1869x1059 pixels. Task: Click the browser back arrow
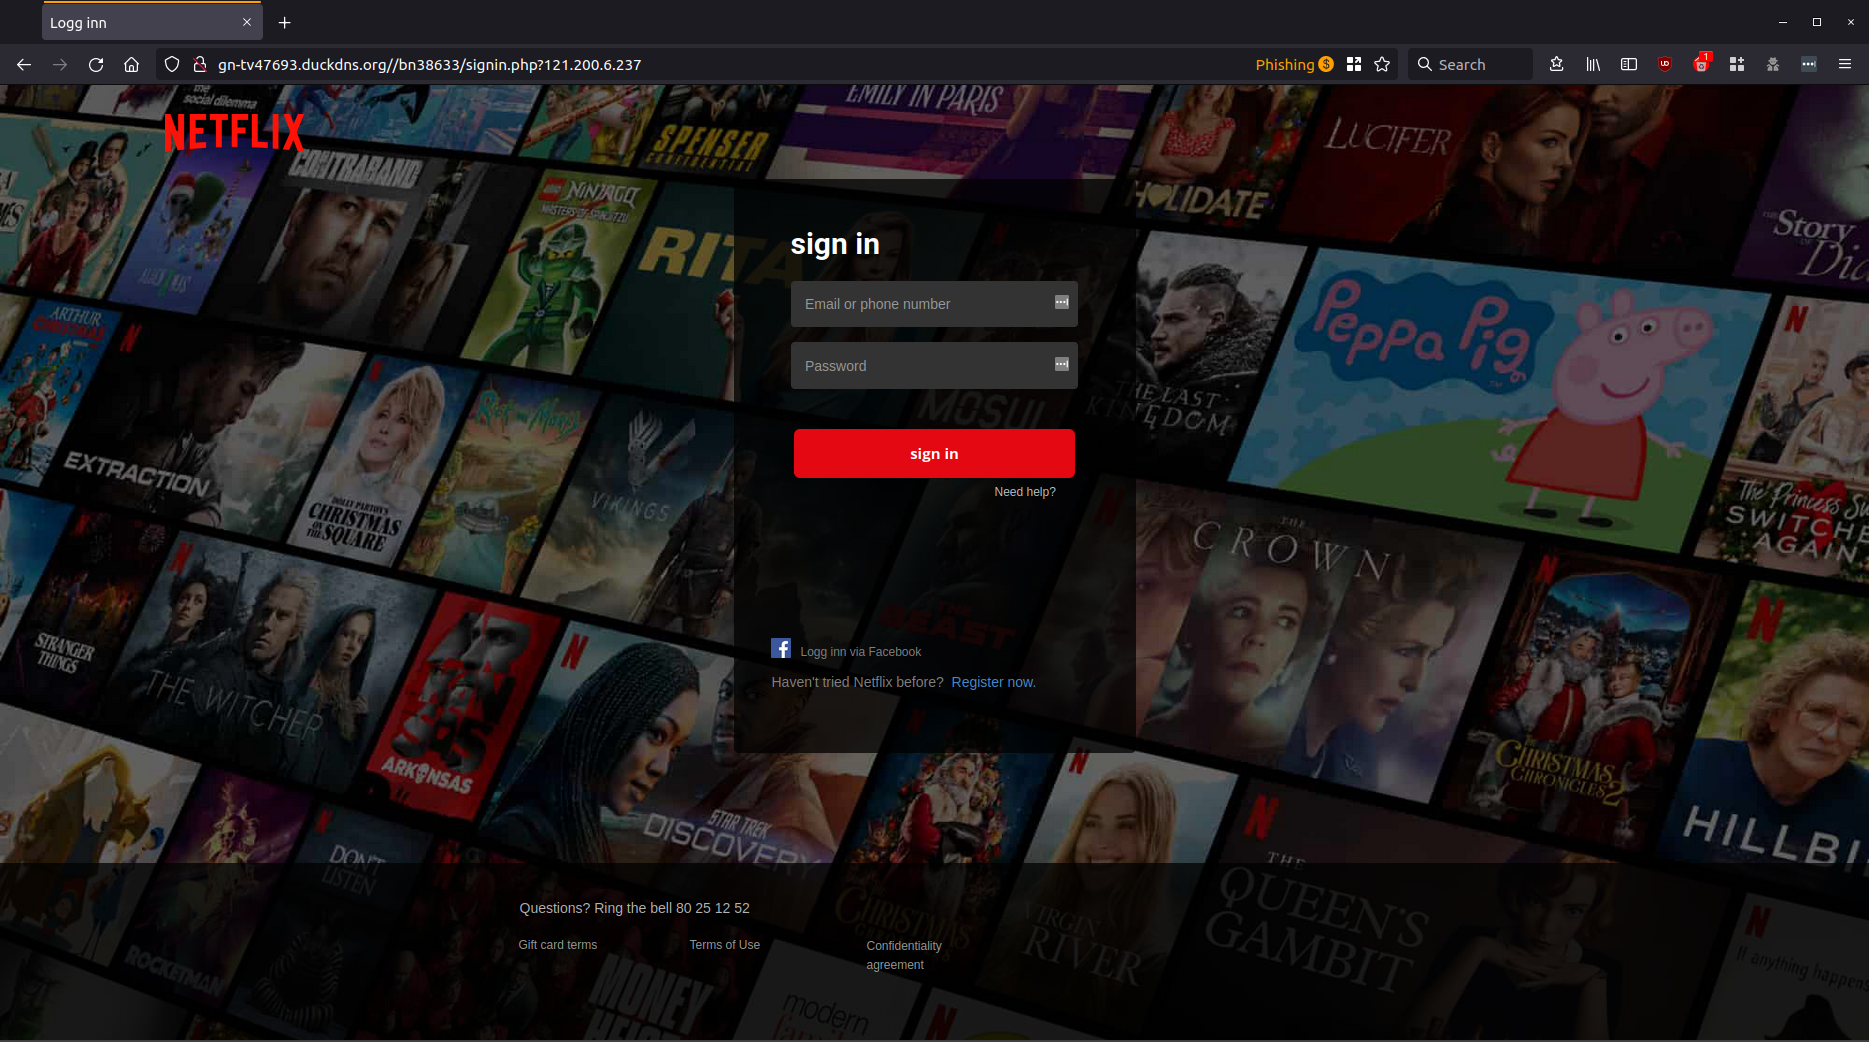pyautogui.click(x=24, y=64)
